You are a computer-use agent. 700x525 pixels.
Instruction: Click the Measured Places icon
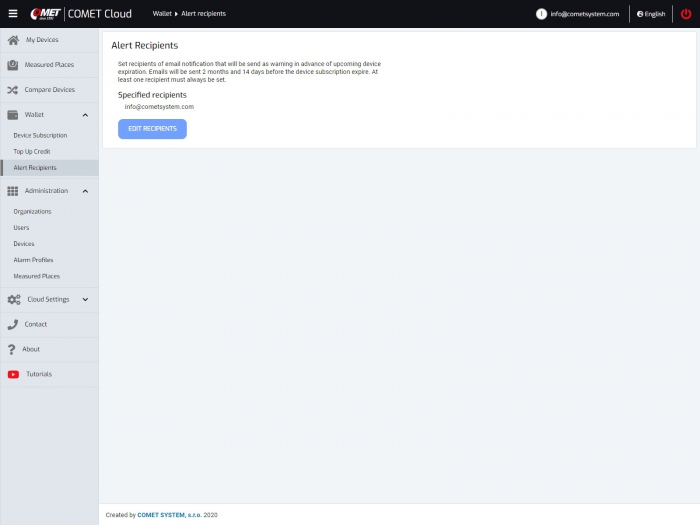[13, 65]
